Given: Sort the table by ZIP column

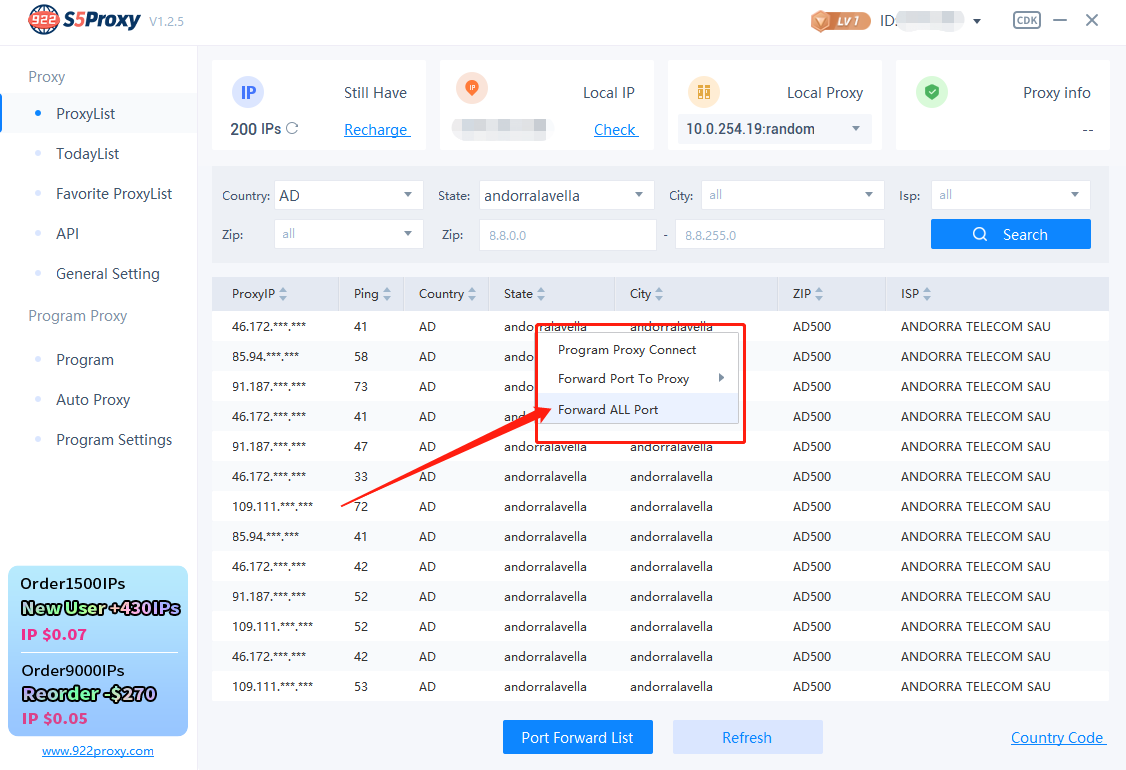Looking at the screenshot, I should (x=819, y=294).
